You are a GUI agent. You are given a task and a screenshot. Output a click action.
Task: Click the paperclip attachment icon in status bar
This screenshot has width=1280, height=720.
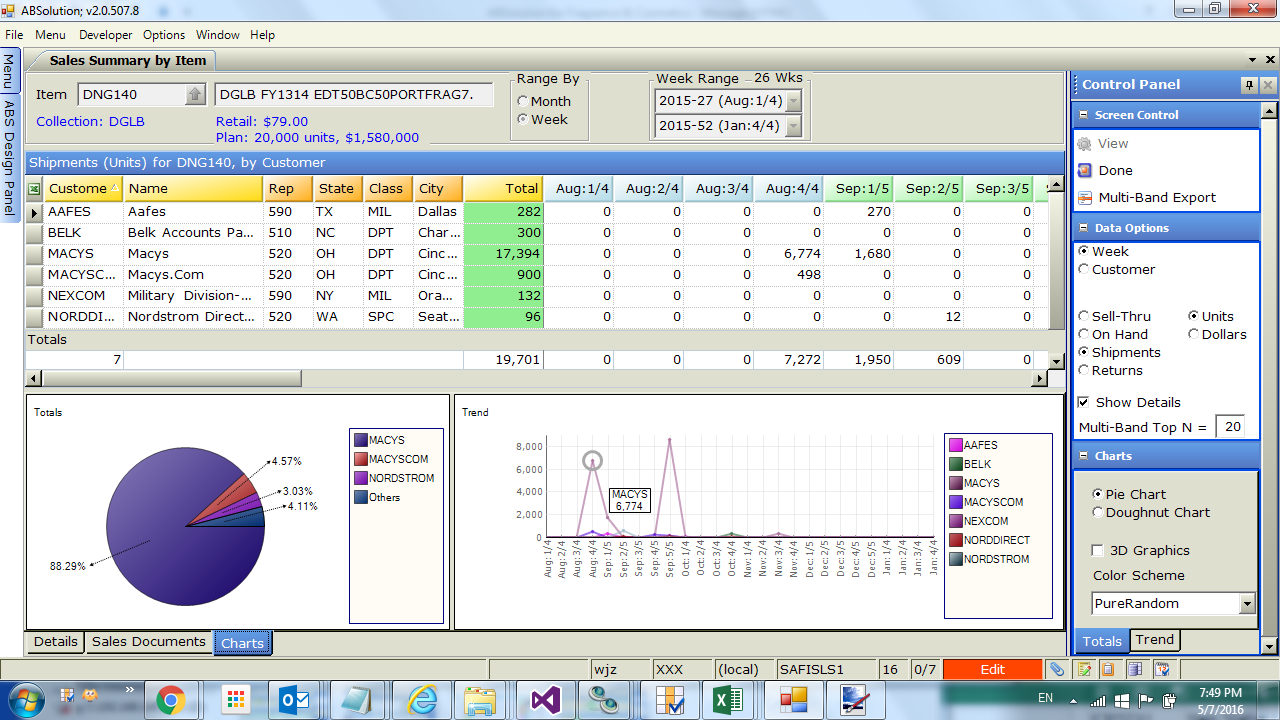pyautogui.click(x=1057, y=669)
